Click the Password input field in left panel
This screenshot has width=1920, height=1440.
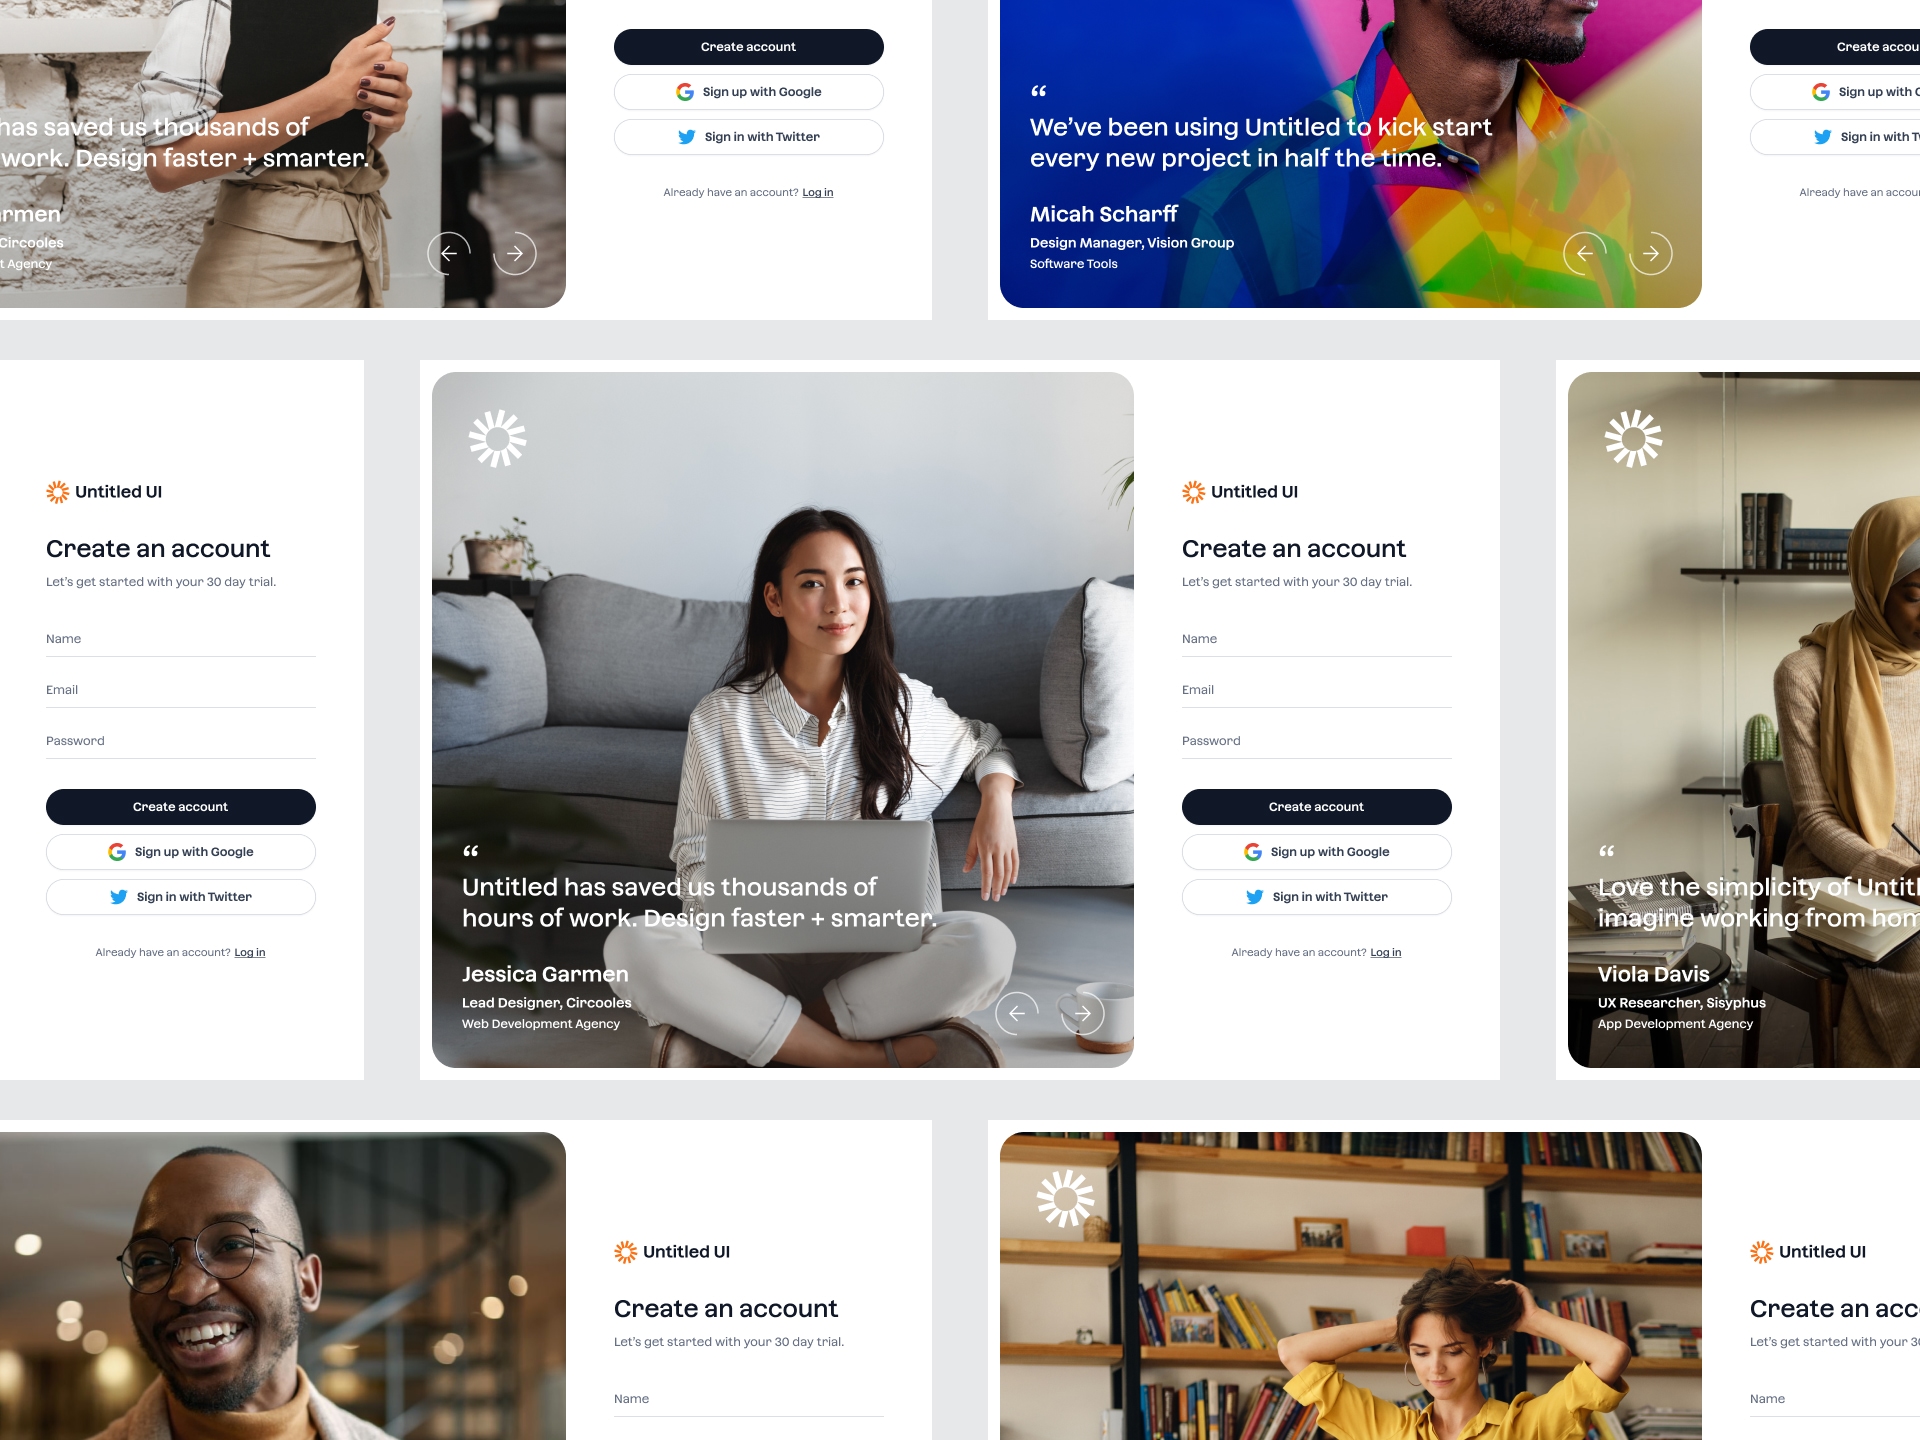tap(181, 741)
